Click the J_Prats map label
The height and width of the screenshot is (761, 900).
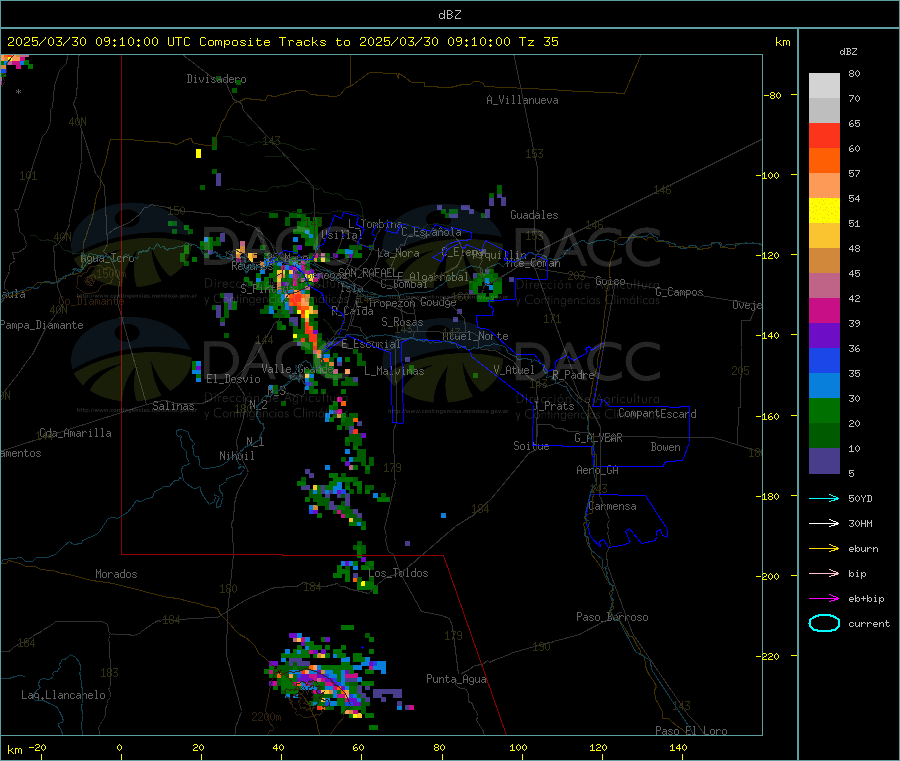coord(554,406)
